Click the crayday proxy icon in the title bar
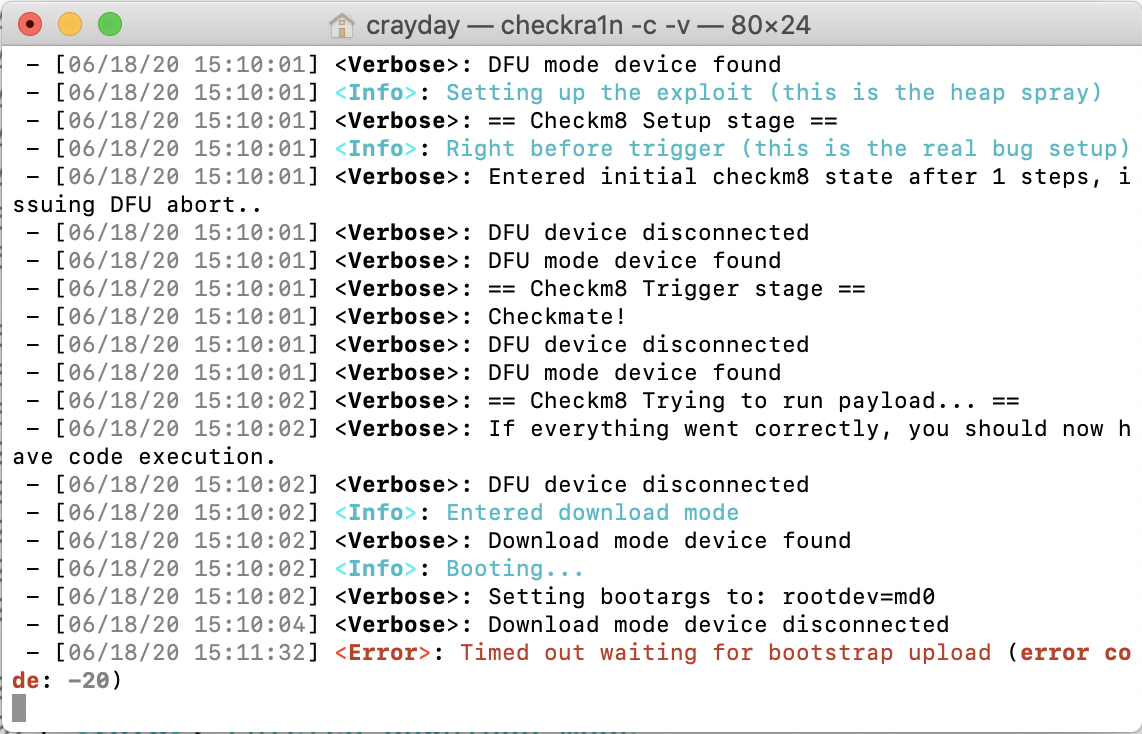This screenshot has width=1142, height=734. tap(342, 25)
